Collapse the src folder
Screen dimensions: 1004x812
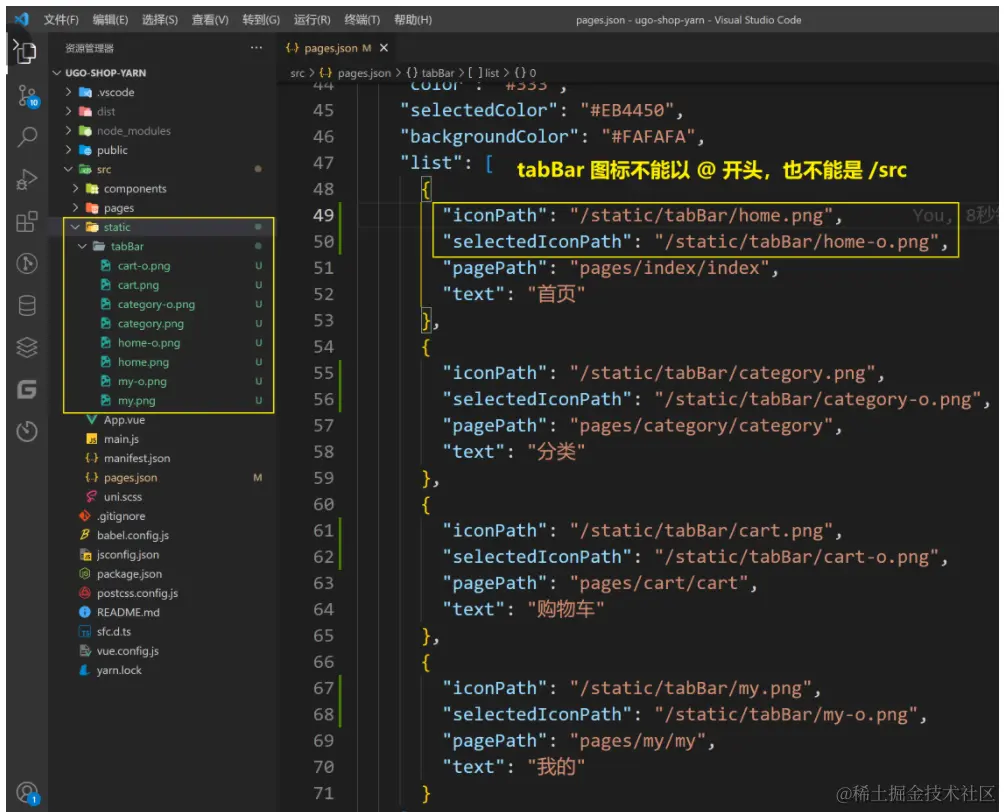pos(104,168)
